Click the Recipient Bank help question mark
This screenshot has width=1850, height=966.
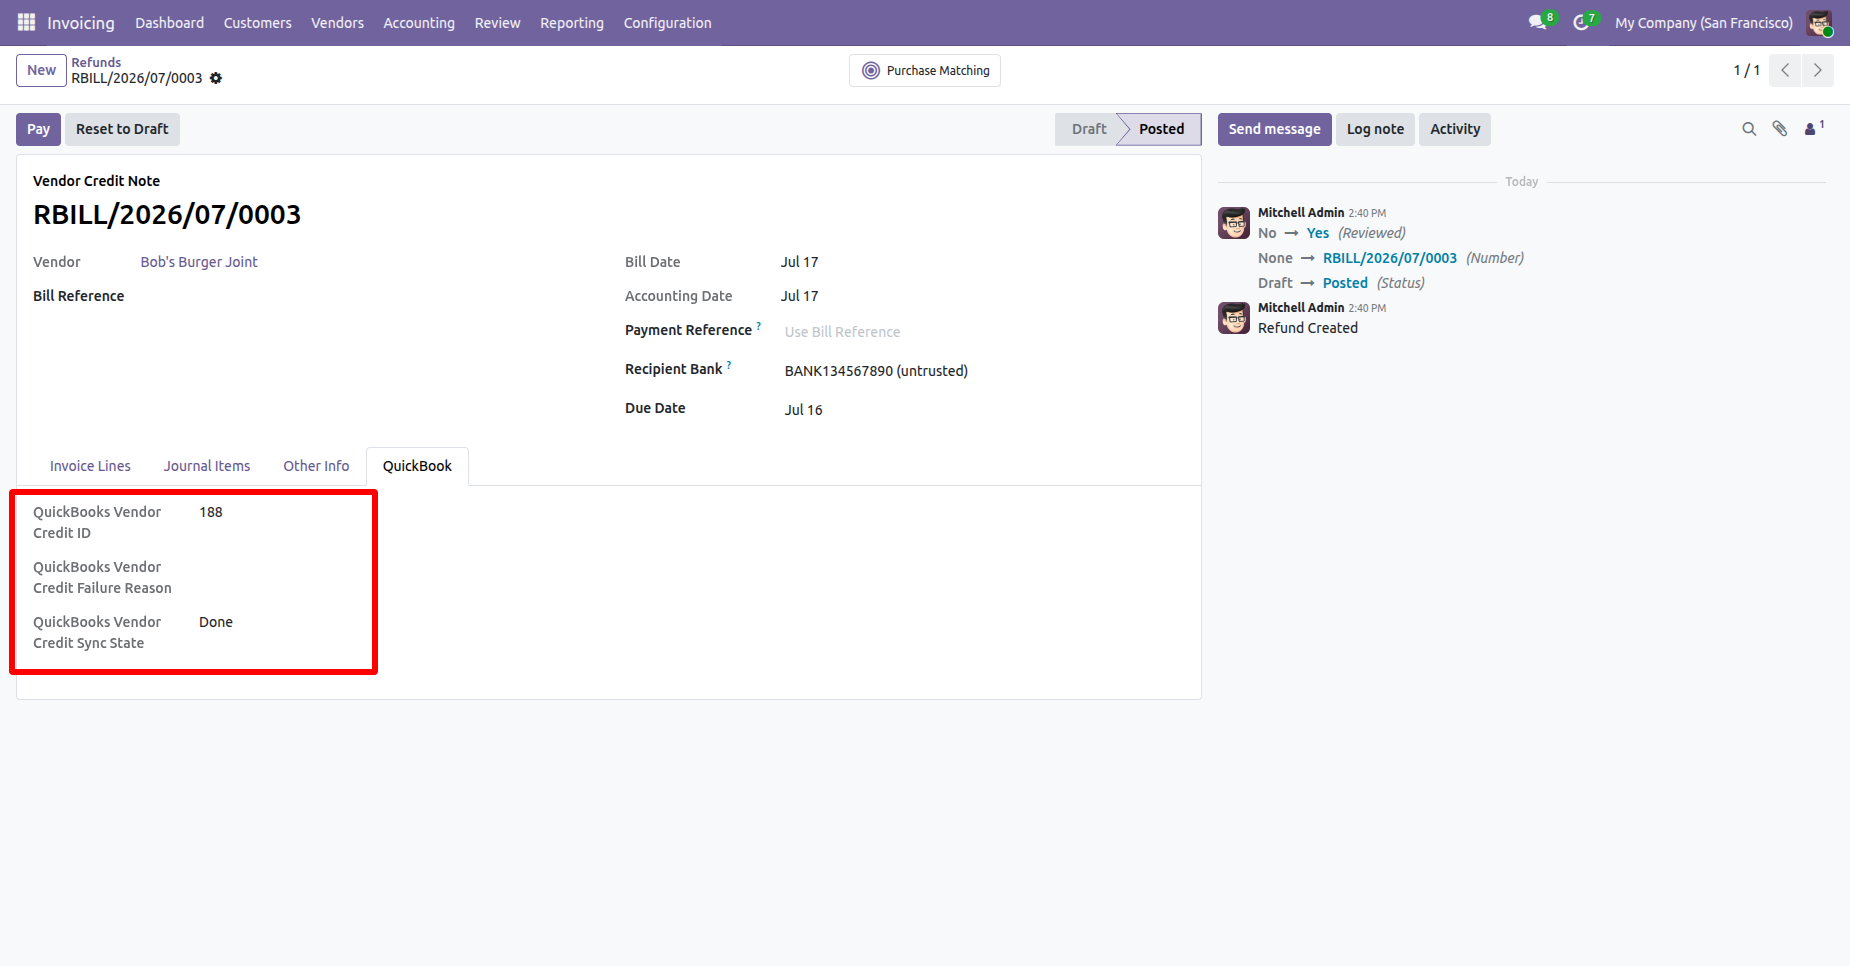[x=729, y=365]
